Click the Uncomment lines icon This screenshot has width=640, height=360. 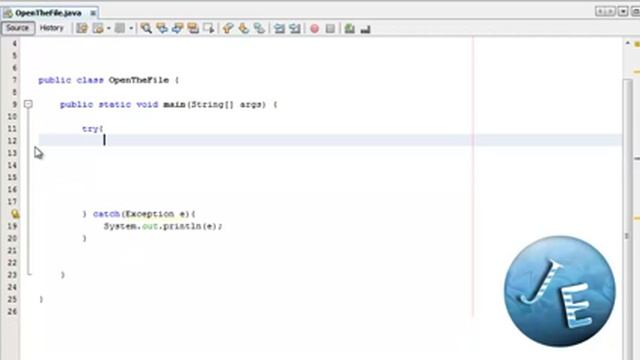365,29
